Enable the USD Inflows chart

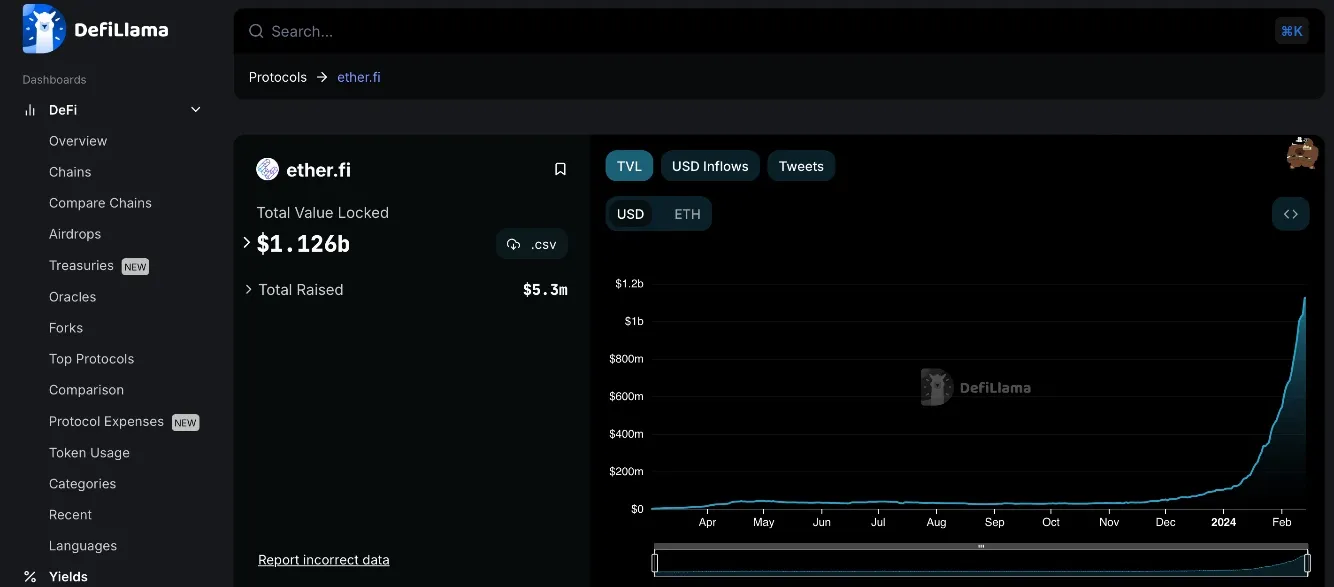coord(710,166)
